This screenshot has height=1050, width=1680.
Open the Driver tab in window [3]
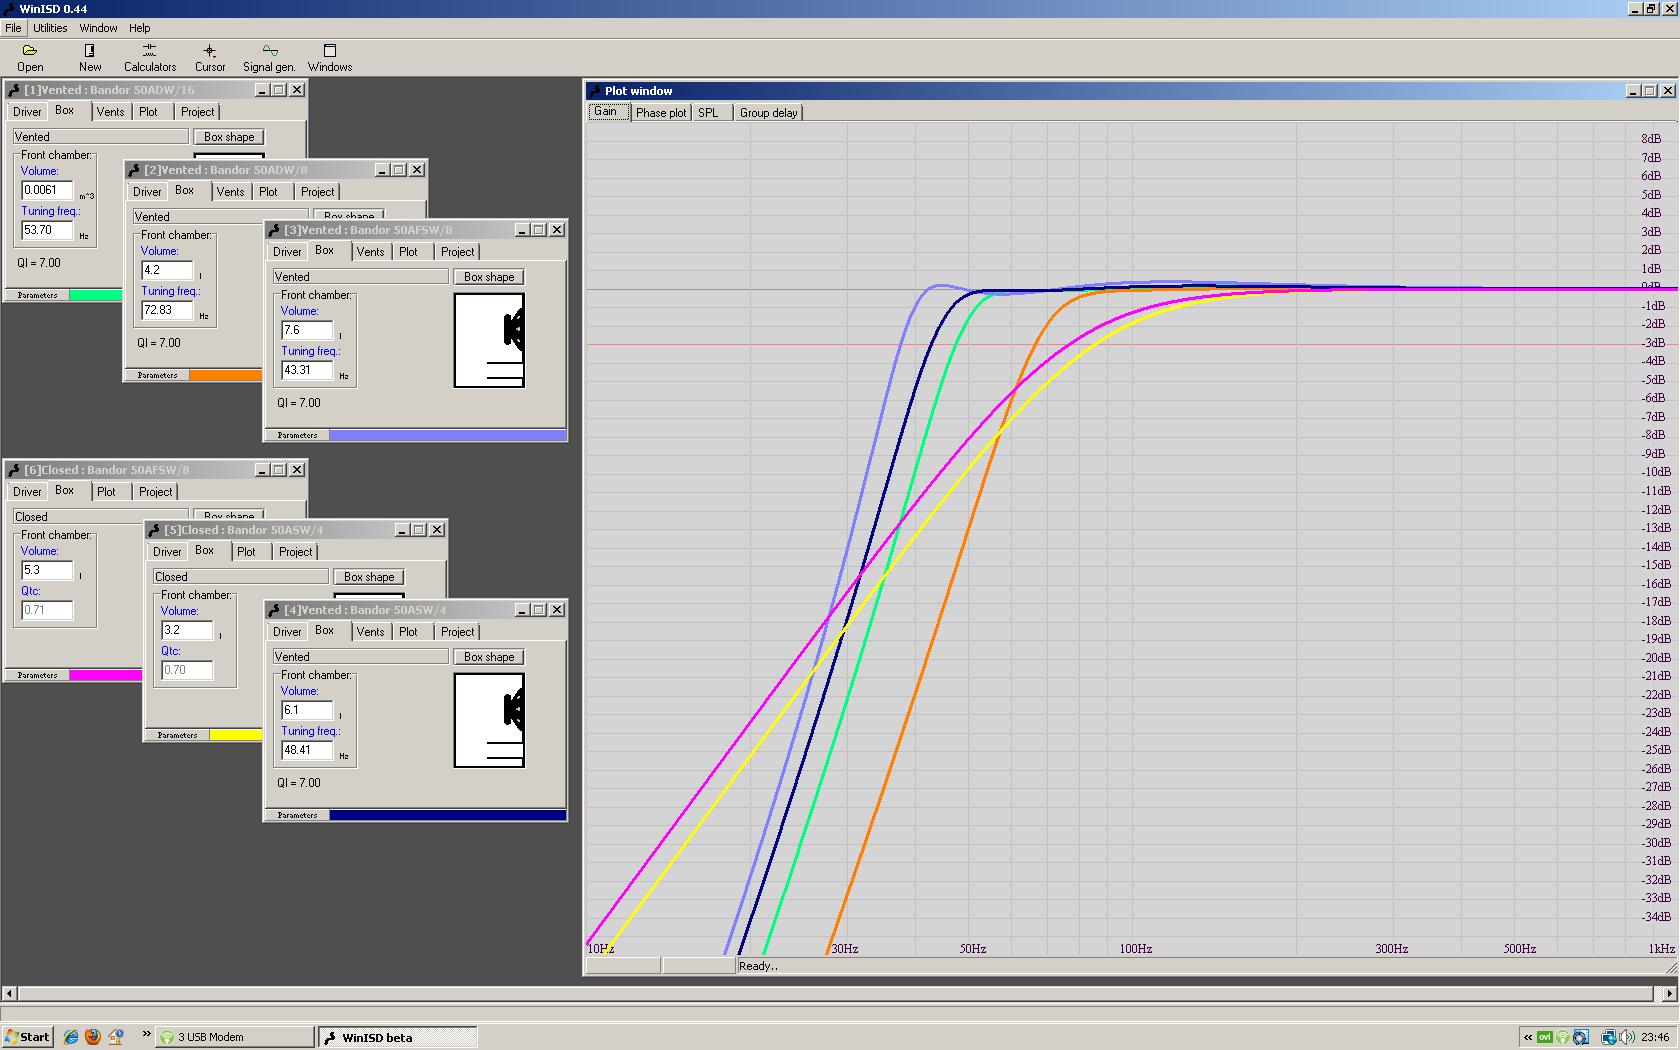[287, 252]
